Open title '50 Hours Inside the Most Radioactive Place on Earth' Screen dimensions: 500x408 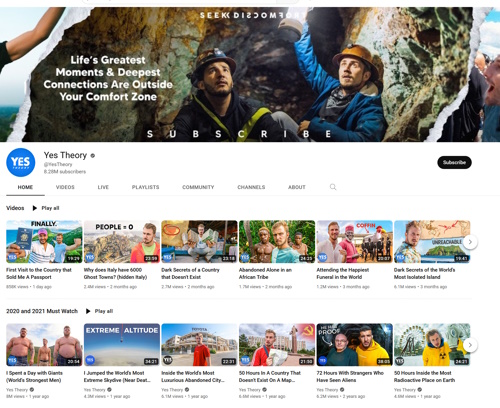click(424, 376)
